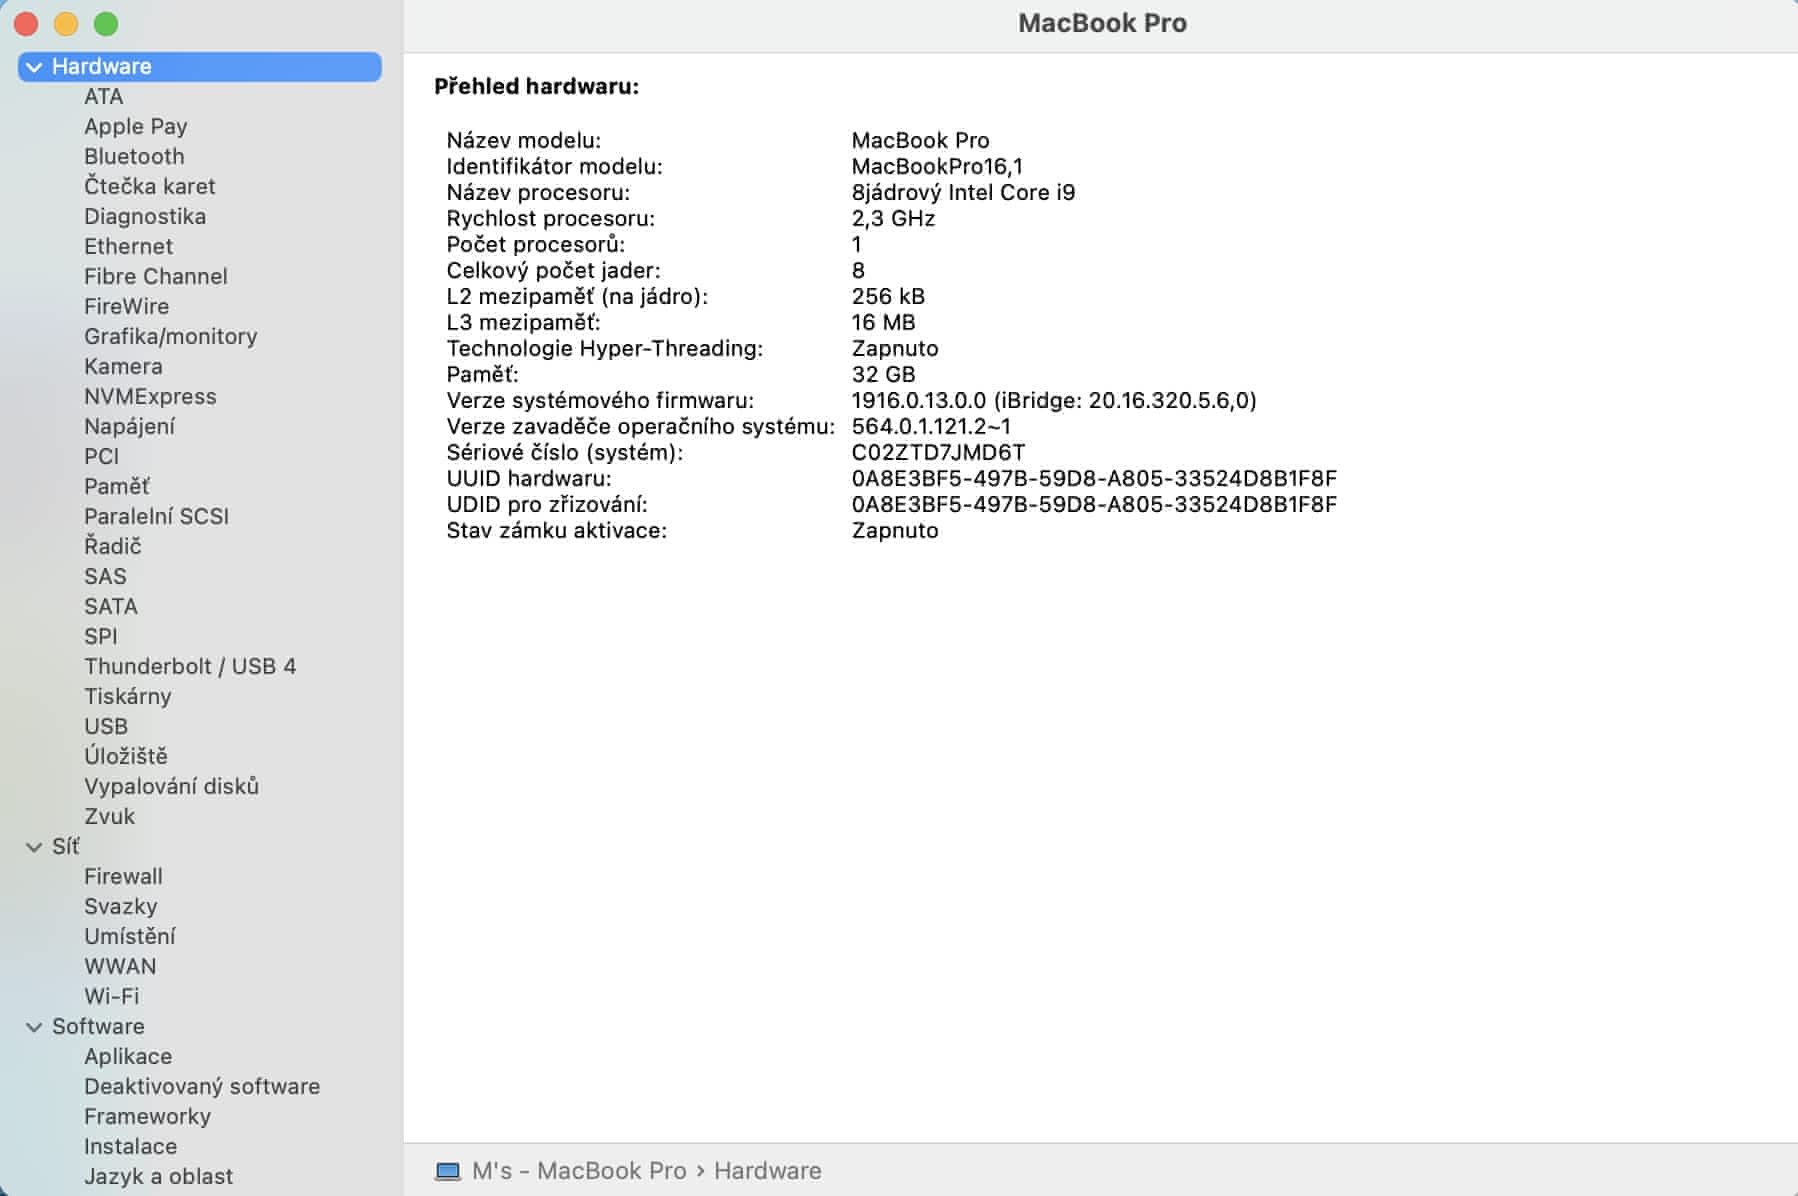Show USB device information

coord(106,727)
